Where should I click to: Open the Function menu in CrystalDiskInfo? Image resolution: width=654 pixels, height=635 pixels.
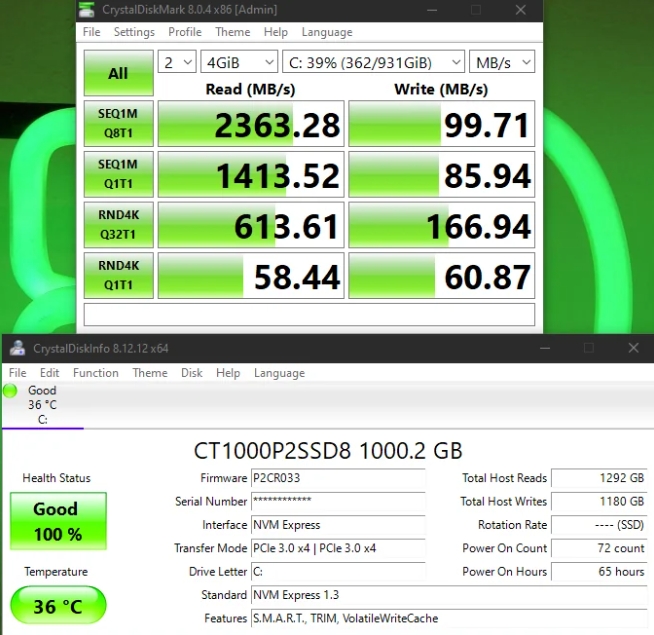(x=96, y=373)
